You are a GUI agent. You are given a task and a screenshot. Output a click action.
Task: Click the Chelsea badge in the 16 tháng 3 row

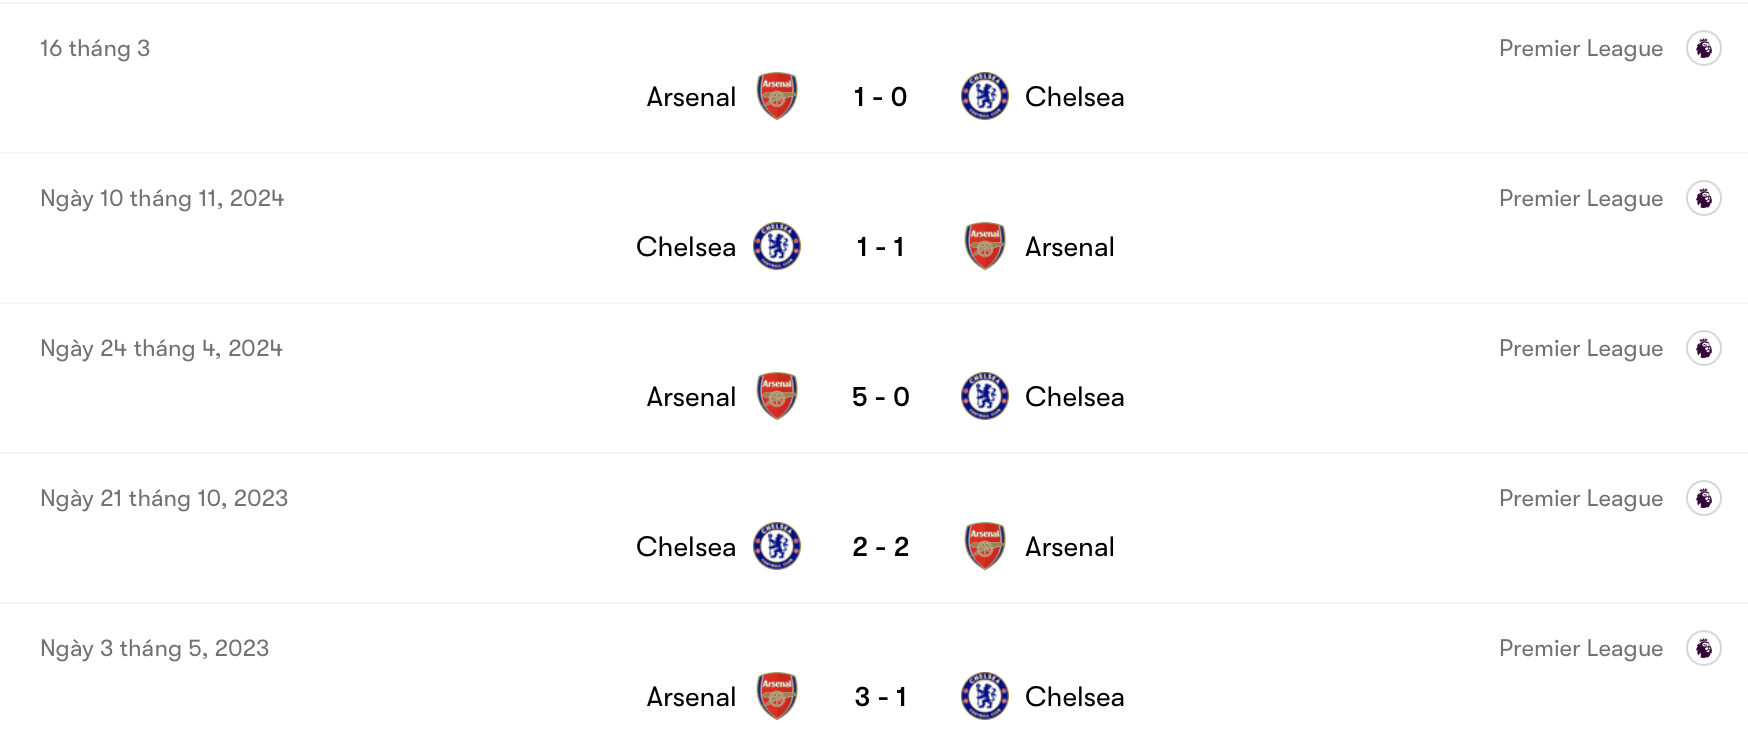(984, 97)
